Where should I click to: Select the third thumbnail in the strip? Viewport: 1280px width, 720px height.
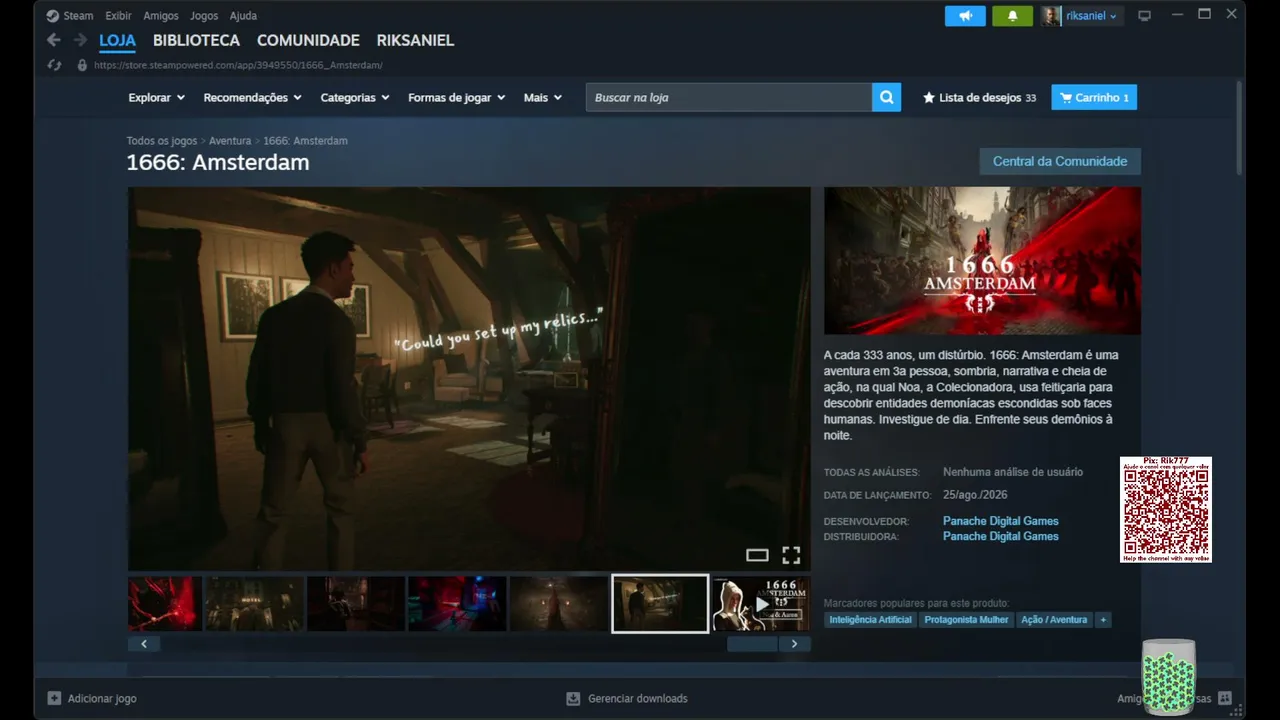(356, 604)
